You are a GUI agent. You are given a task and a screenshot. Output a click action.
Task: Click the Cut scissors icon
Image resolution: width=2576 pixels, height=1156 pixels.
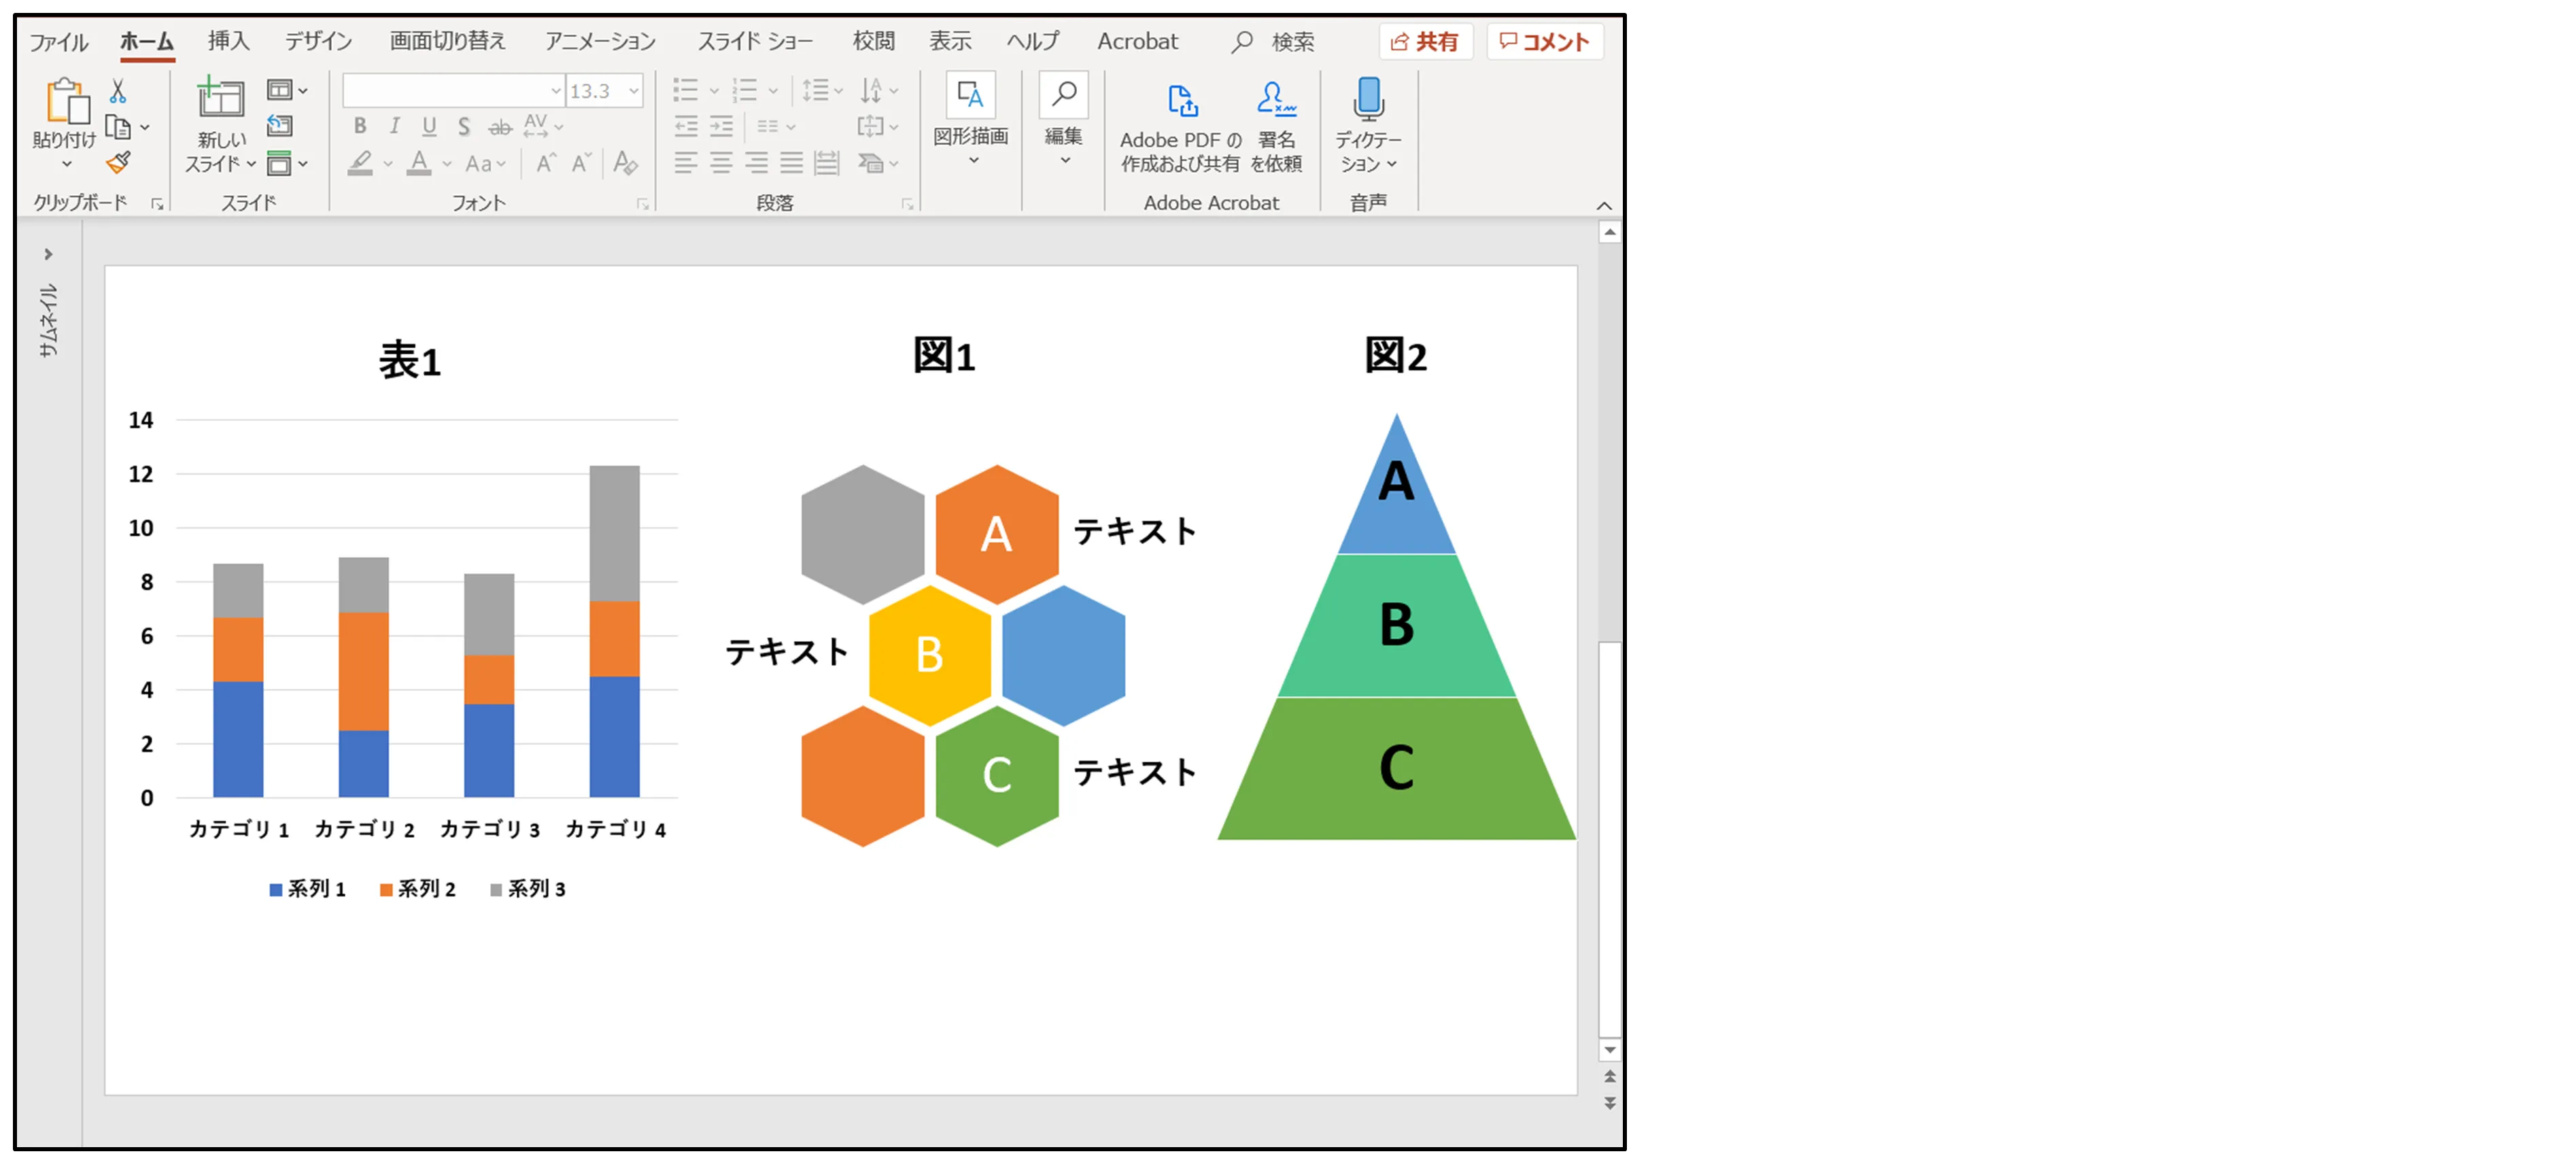(x=118, y=91)
